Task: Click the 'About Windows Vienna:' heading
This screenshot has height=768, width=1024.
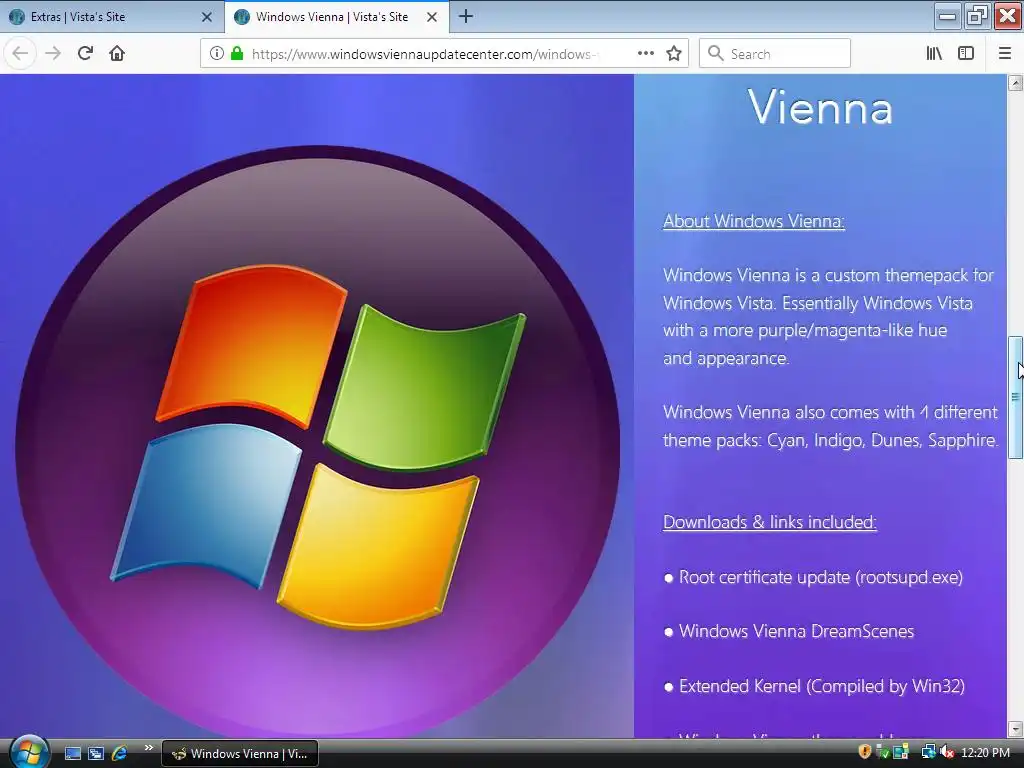Action: [x=754, y=221]
